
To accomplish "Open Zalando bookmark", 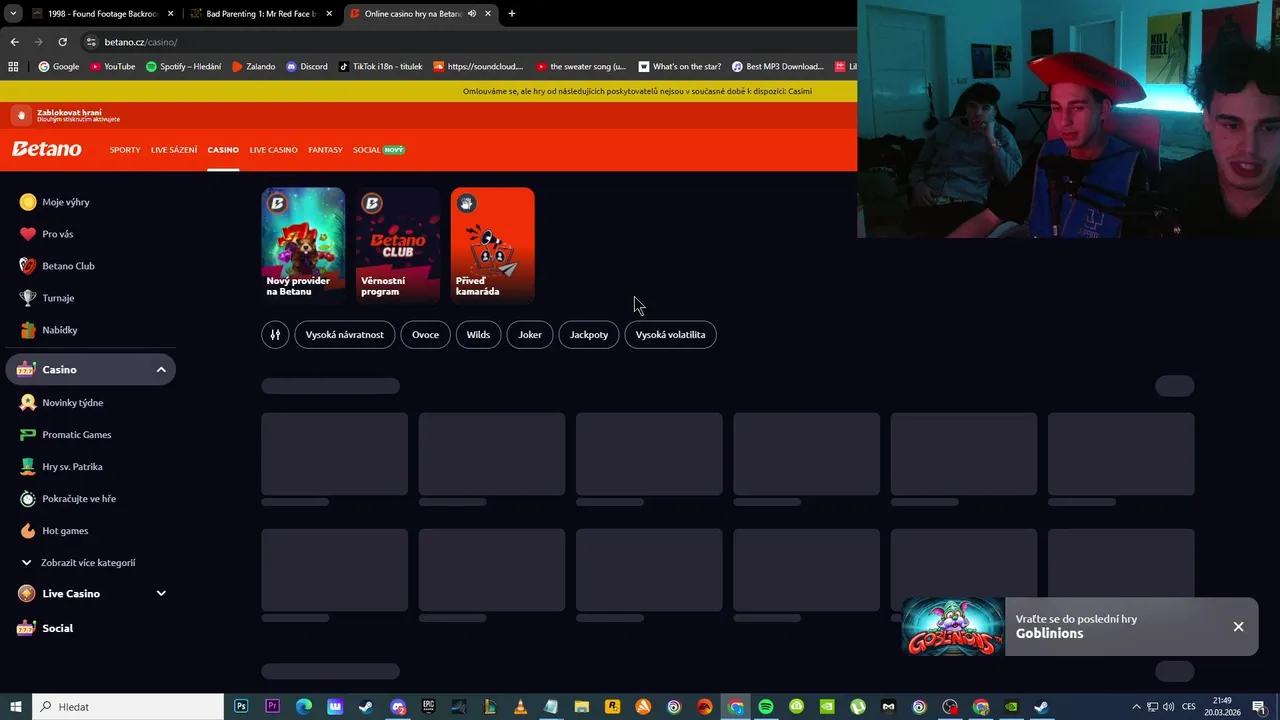I will pyautogui.click(x=253, y=67).
